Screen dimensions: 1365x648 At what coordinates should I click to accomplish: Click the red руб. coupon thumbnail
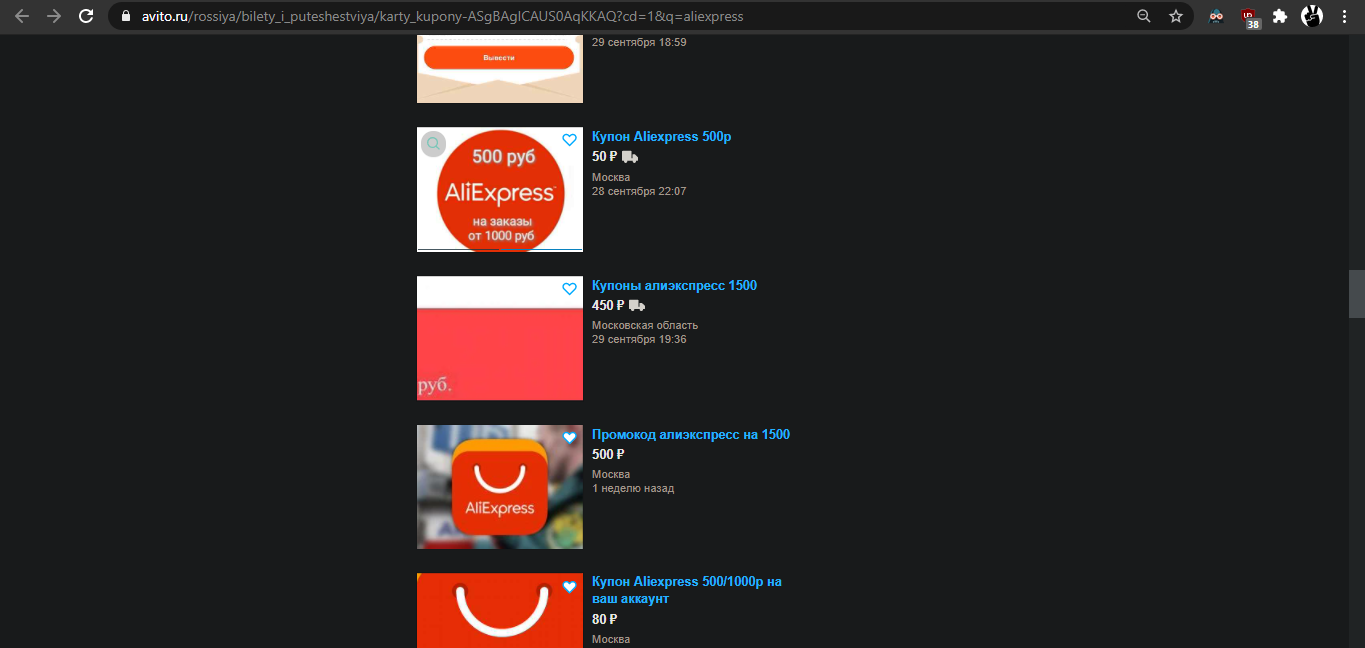click(500, 338)
